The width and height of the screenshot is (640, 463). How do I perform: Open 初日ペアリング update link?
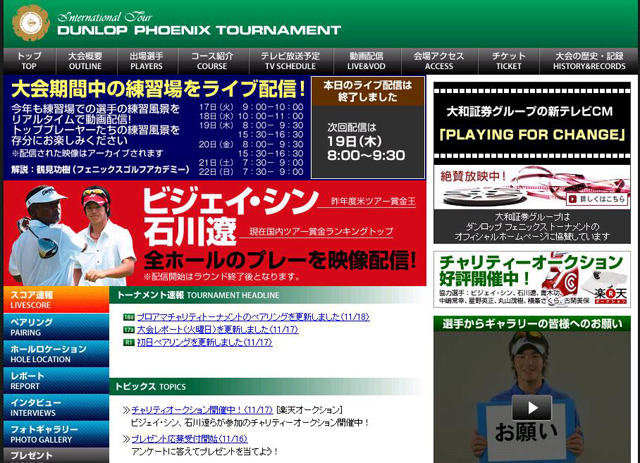point(204,342)
